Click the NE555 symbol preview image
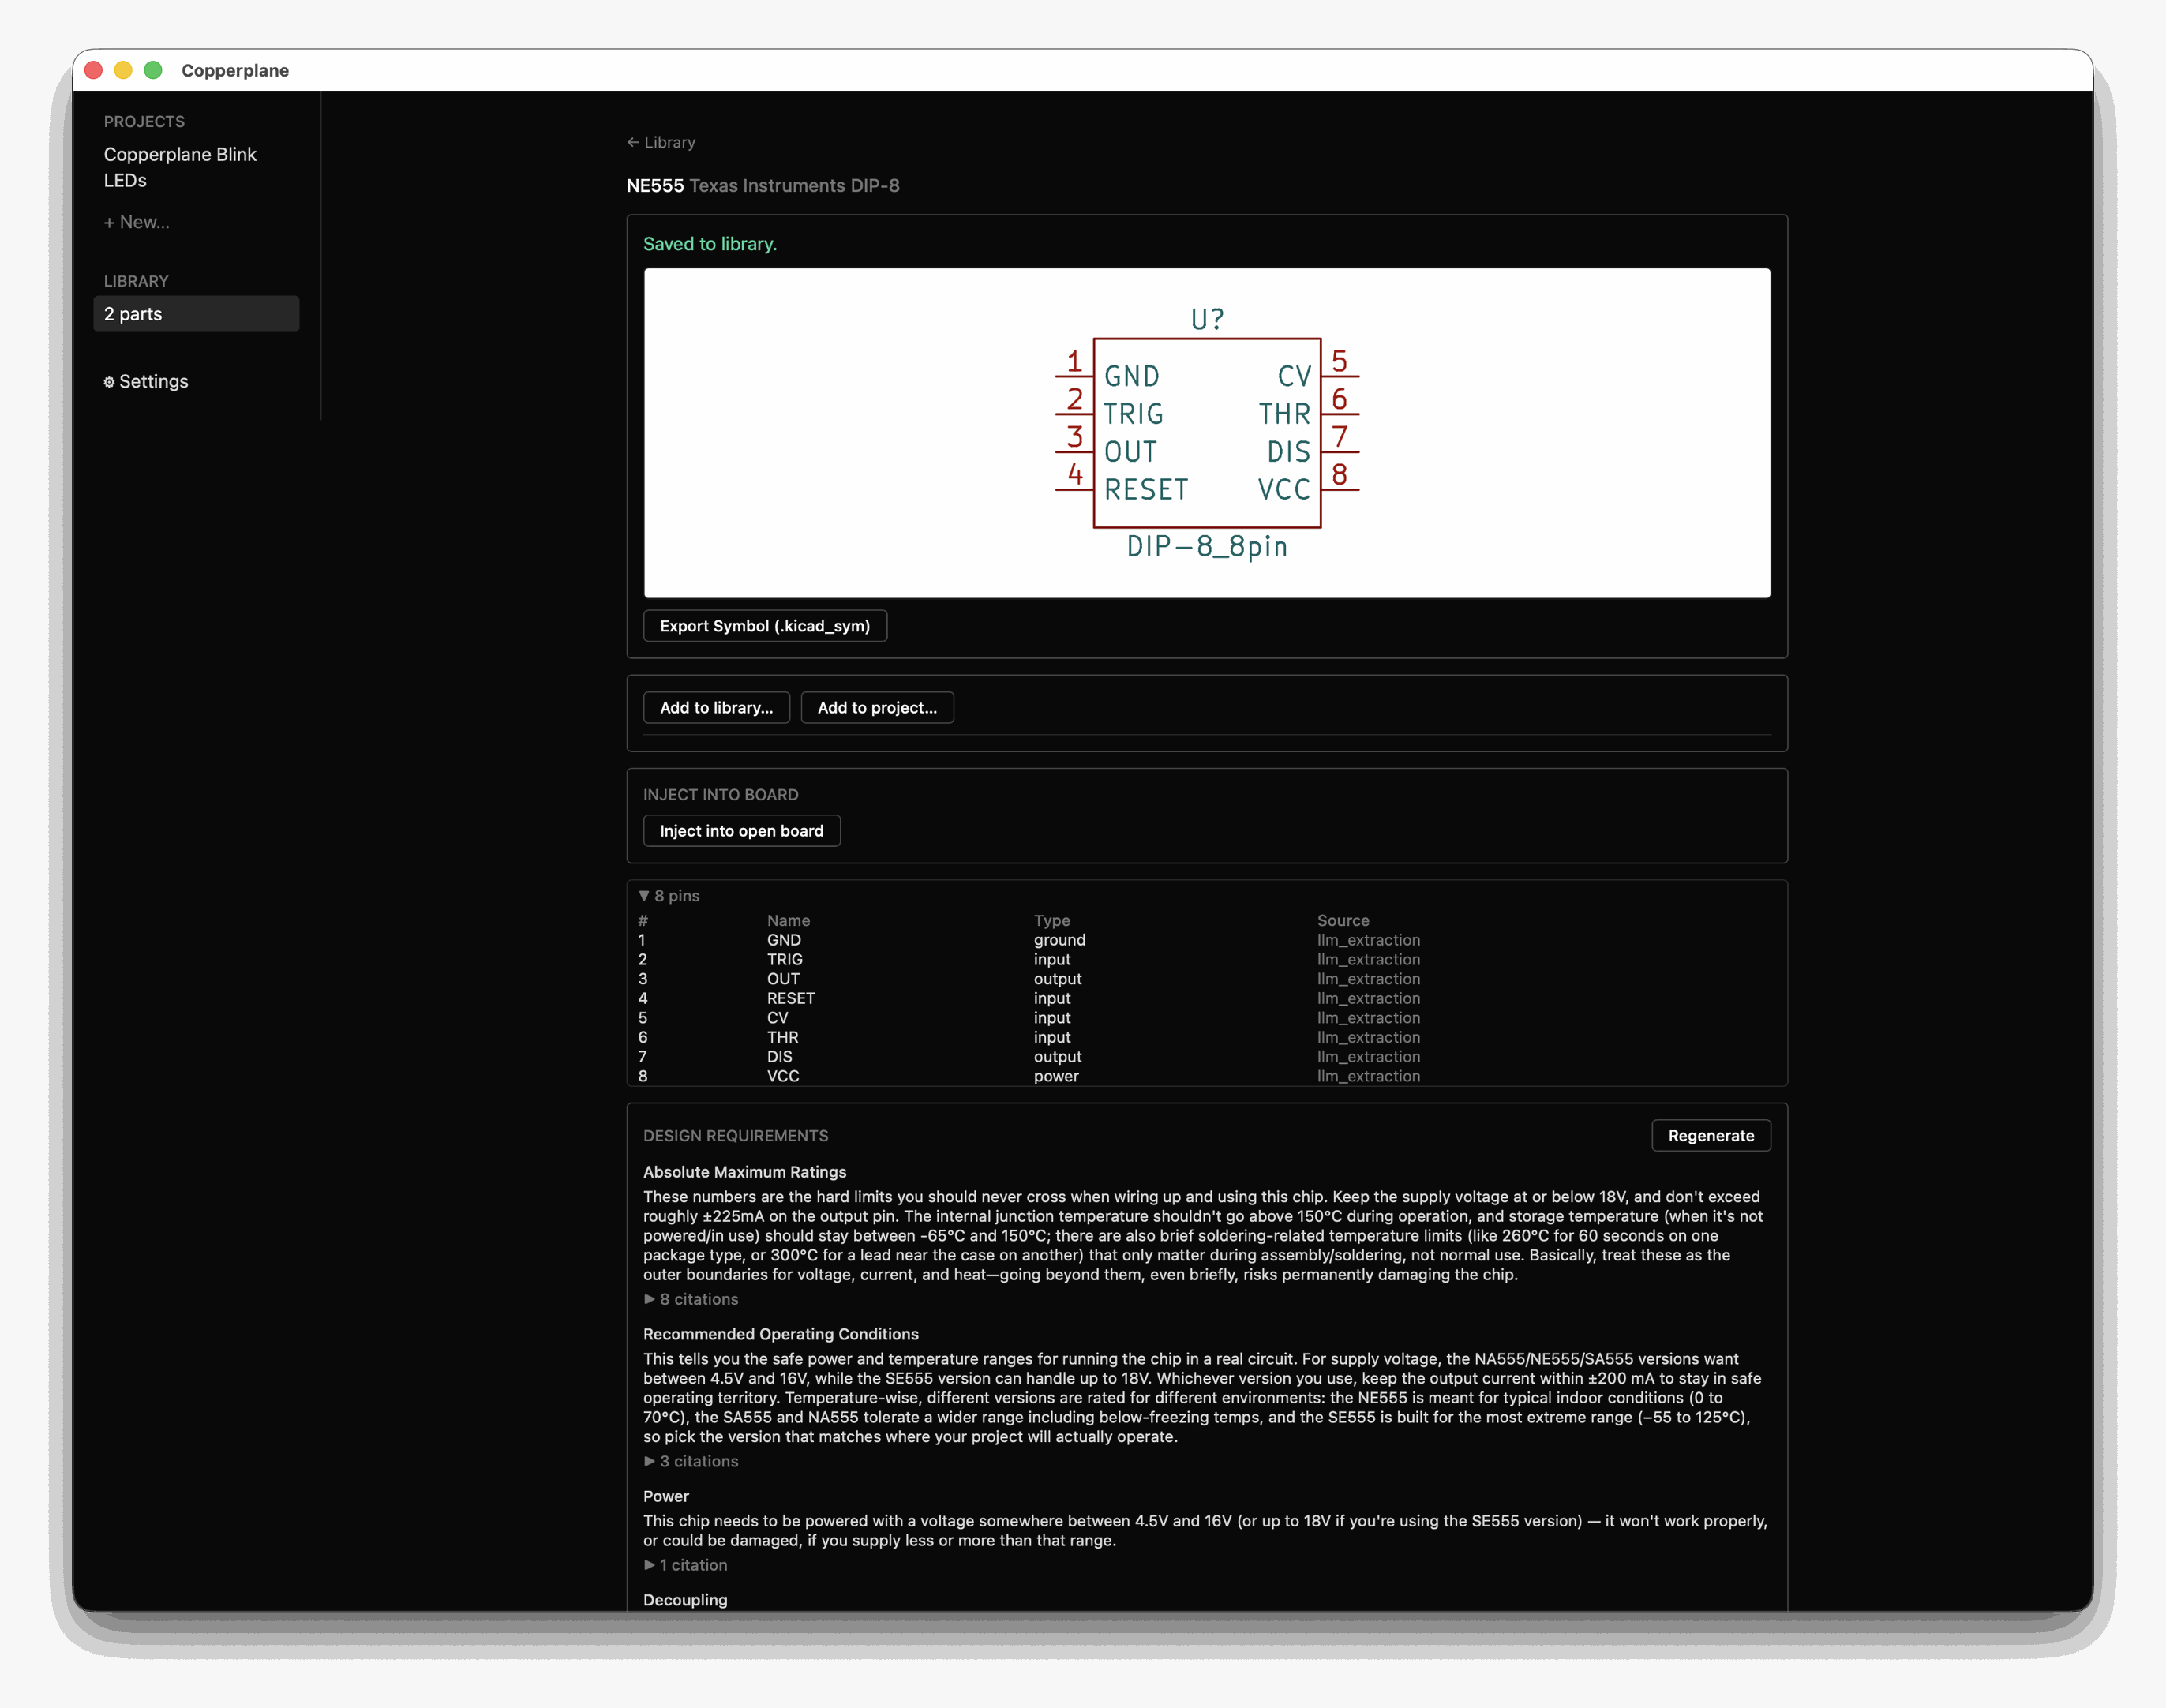This screenshot has width=2166, height=1708. click(x=1207, y=433)
